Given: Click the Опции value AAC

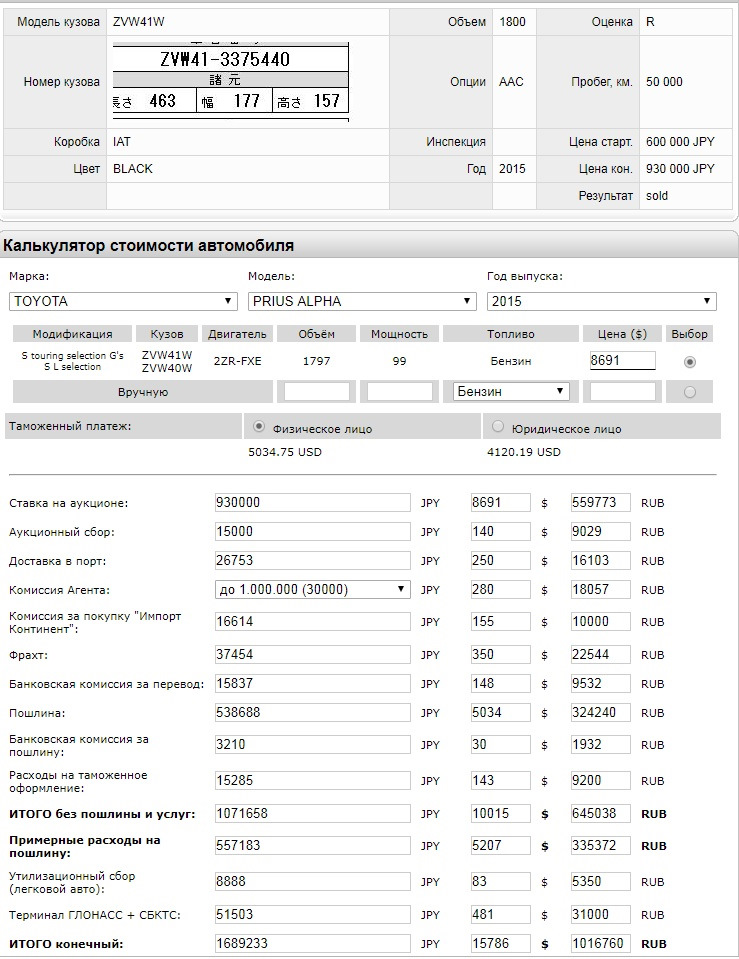Looking at the screenshot, I should [x=511, y=82].
